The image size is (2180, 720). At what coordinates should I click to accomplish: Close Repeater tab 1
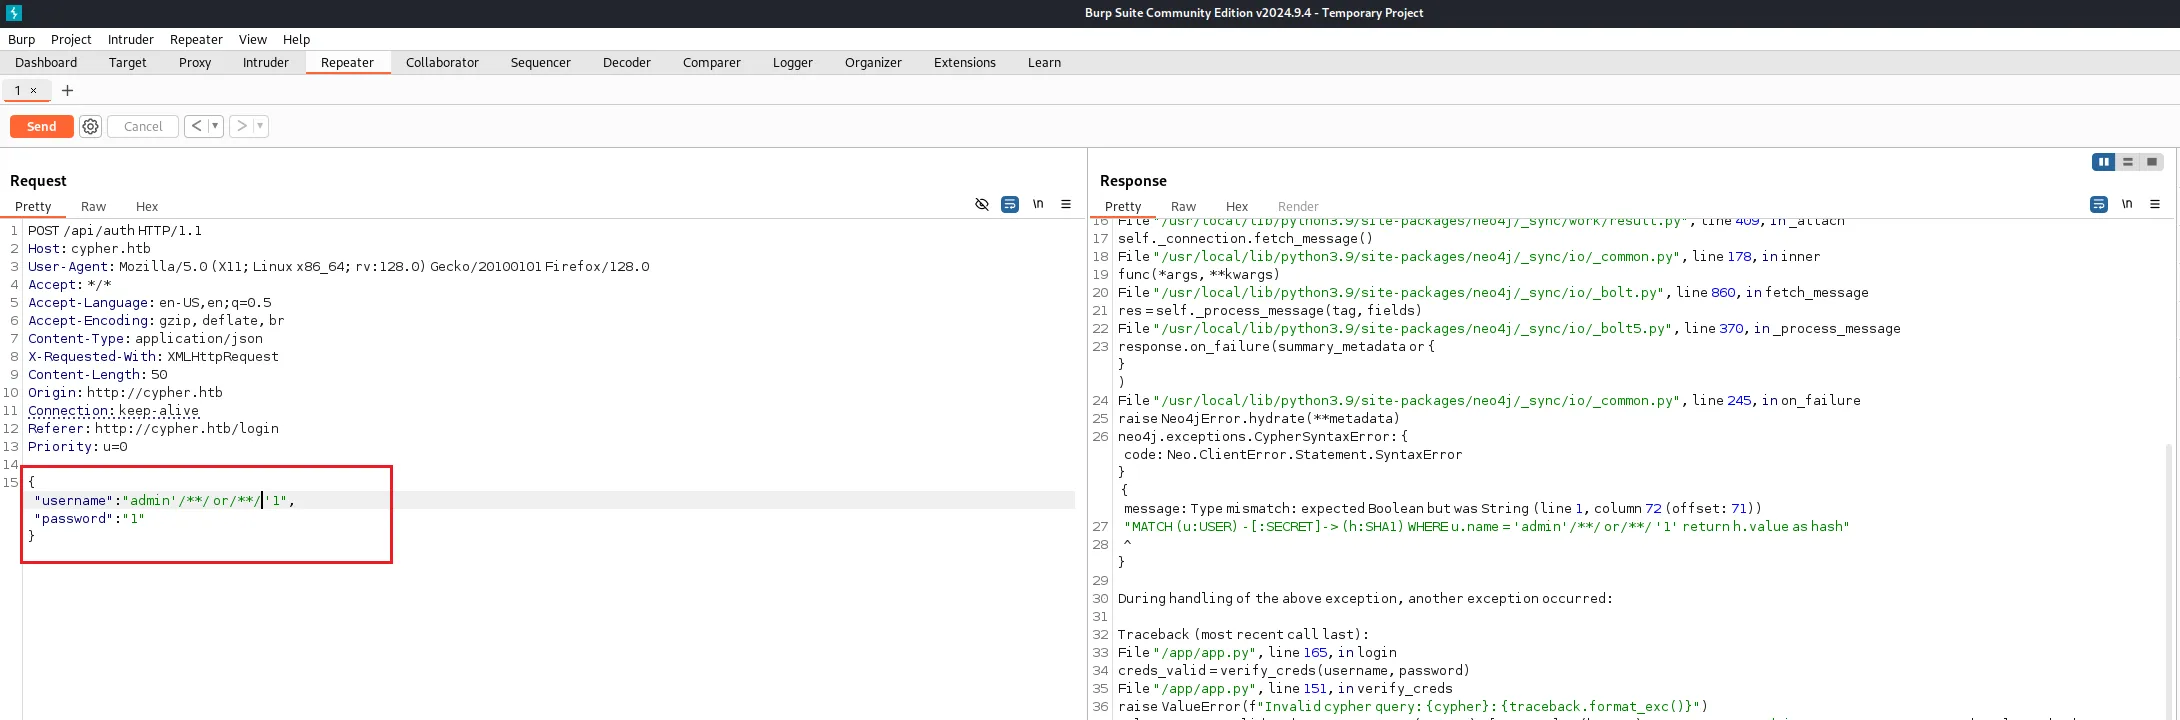click(x=33, y=90)
